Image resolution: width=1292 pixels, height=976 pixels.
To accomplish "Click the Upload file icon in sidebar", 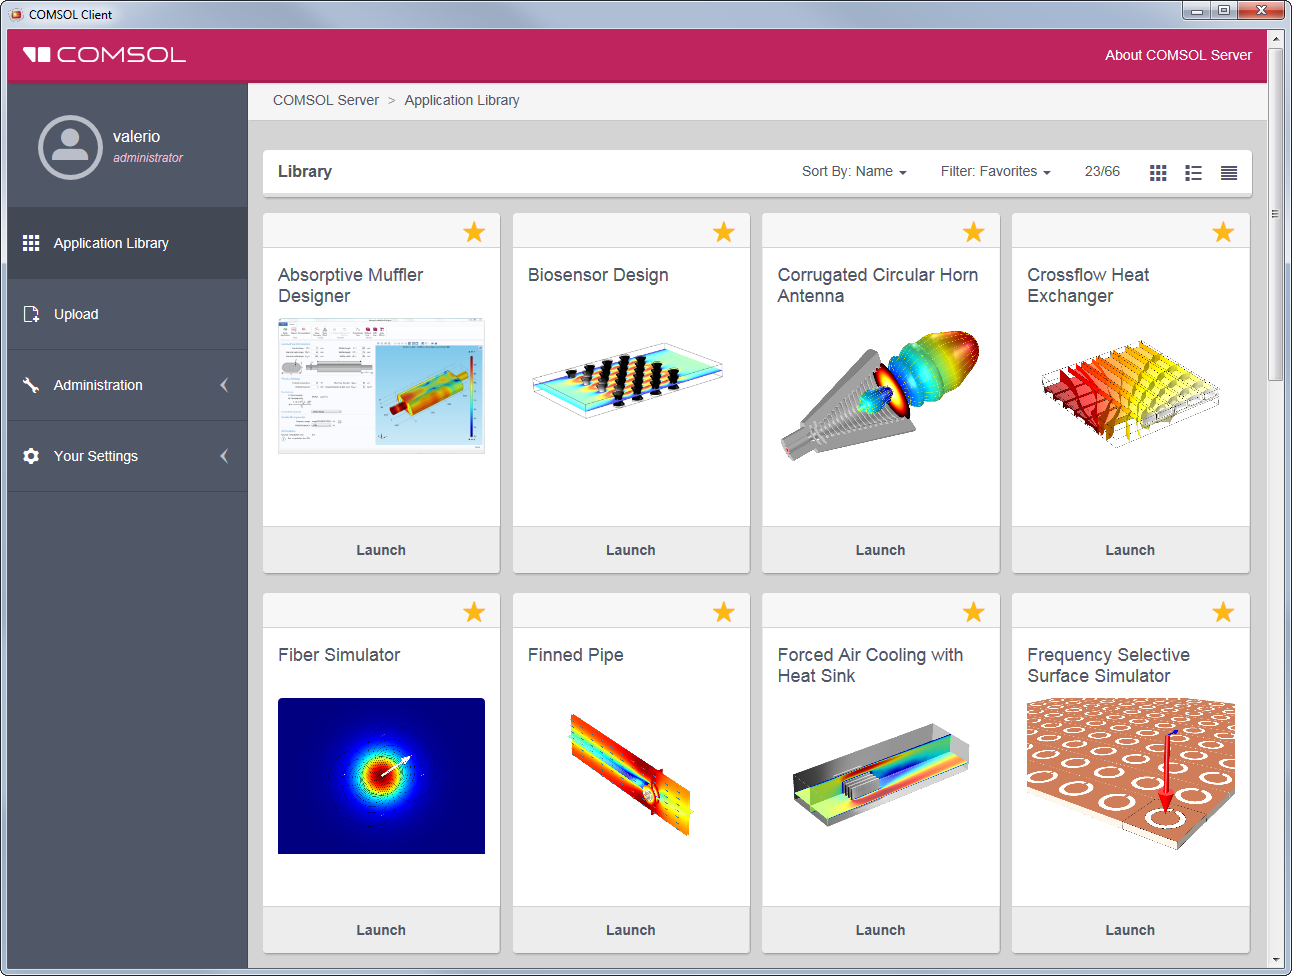I will (x=31, y=314).
